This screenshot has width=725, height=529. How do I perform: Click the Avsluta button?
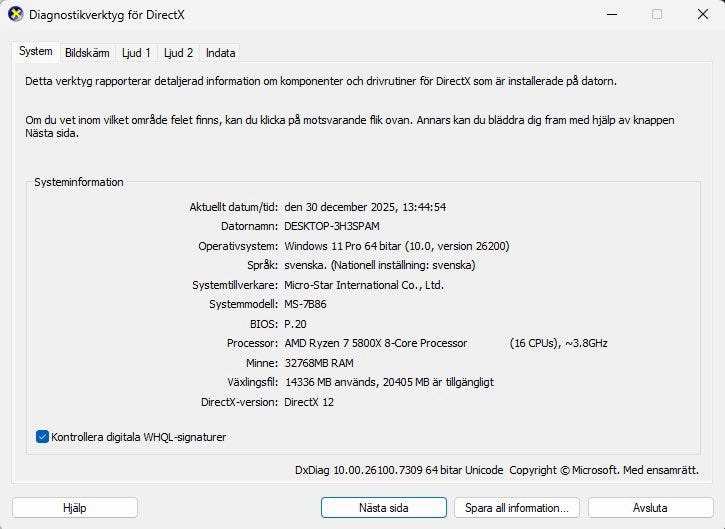pos(651,508)
